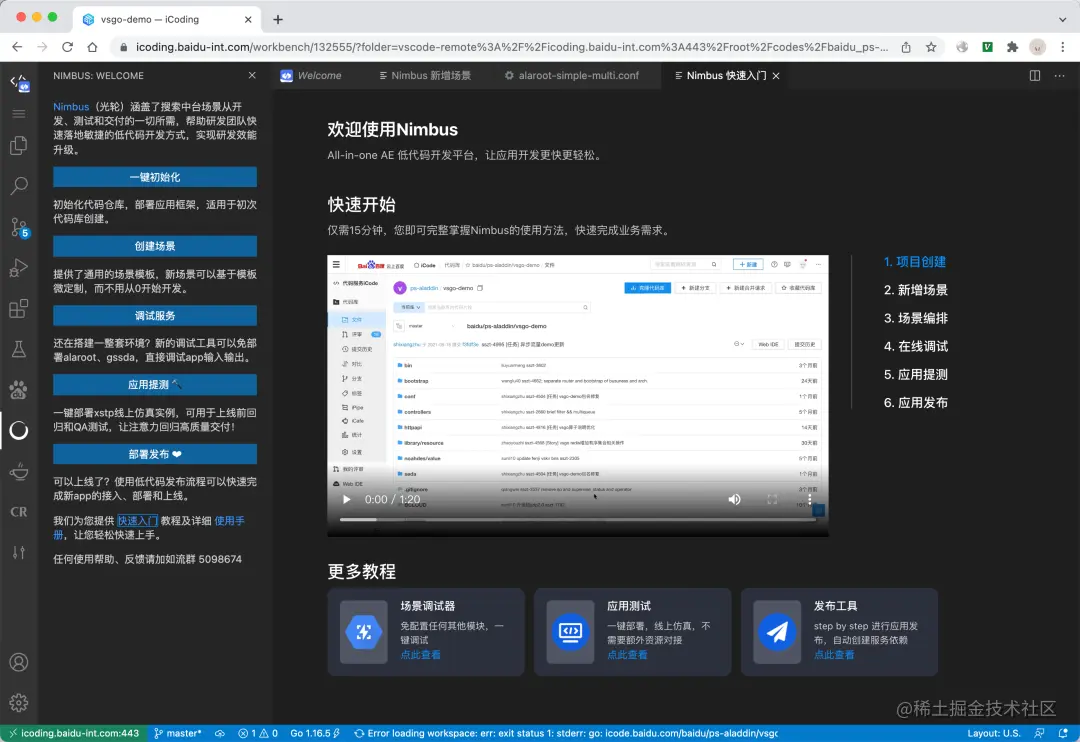The height and width of the screenshot is (742, 1080).
Task: Select the Run and Debug icon
Action: click(19, 268)
